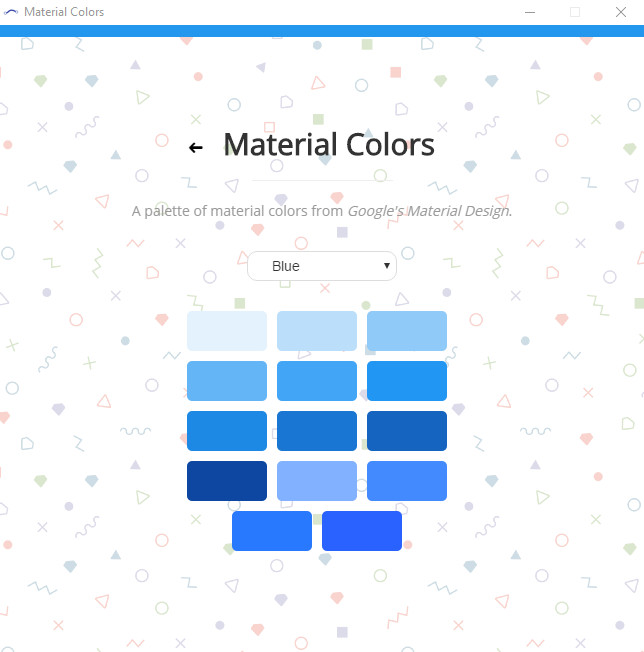Pick the darkest navy blue swatch
The image size is (644, 652).
click(227, 481)
